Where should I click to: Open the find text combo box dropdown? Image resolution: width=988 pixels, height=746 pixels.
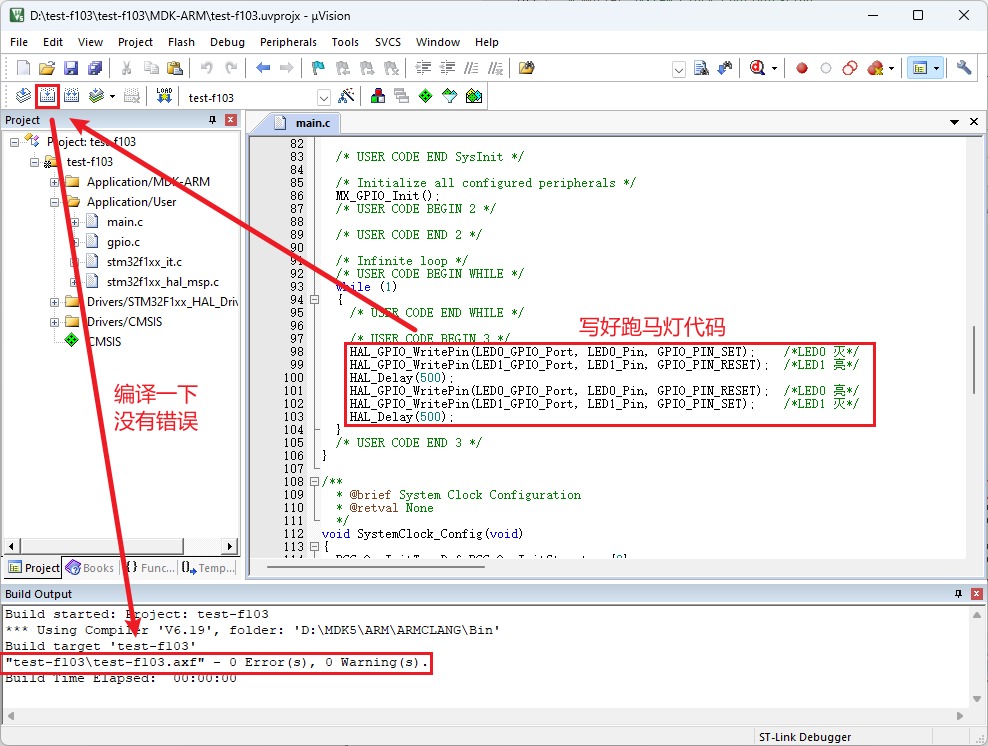pos(679,69)
